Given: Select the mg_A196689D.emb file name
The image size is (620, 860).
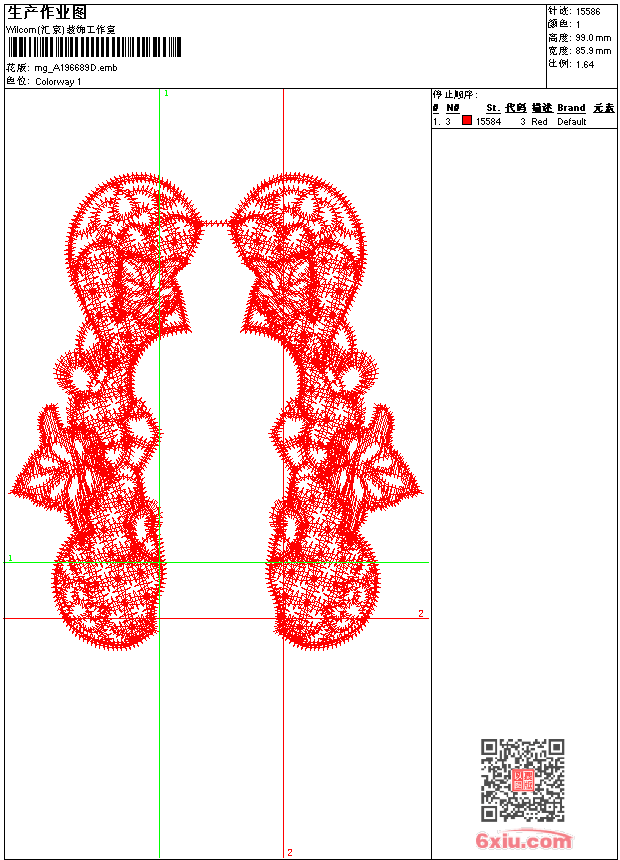Looking at the screenshot, I should coord(76,68).
